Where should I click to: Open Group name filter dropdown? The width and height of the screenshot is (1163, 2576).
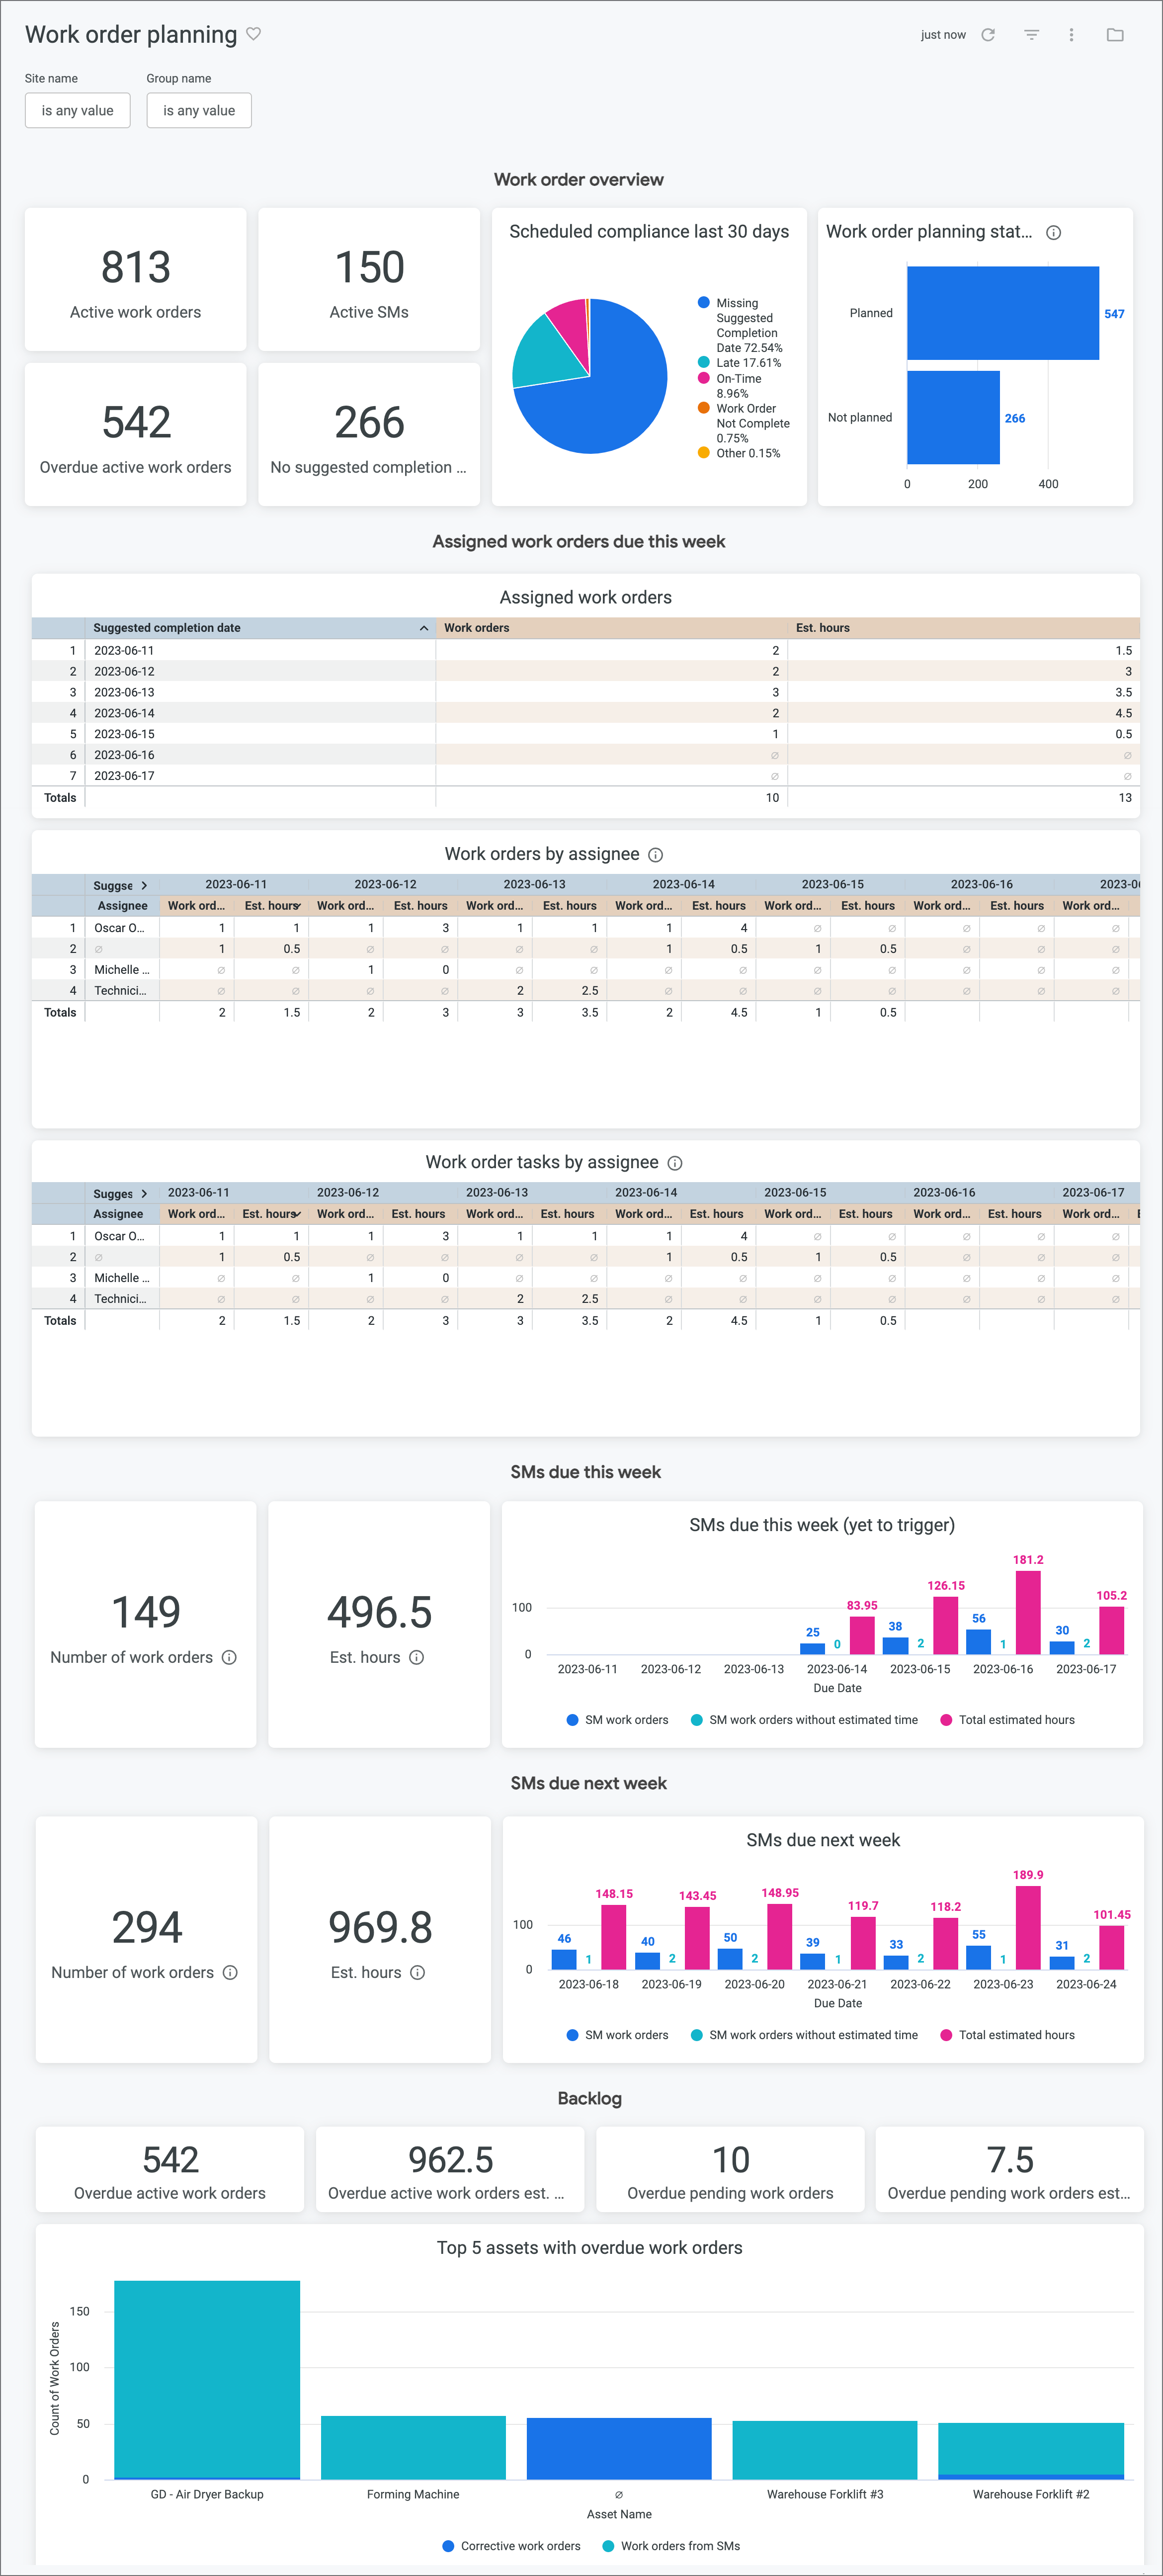point(199,111)
